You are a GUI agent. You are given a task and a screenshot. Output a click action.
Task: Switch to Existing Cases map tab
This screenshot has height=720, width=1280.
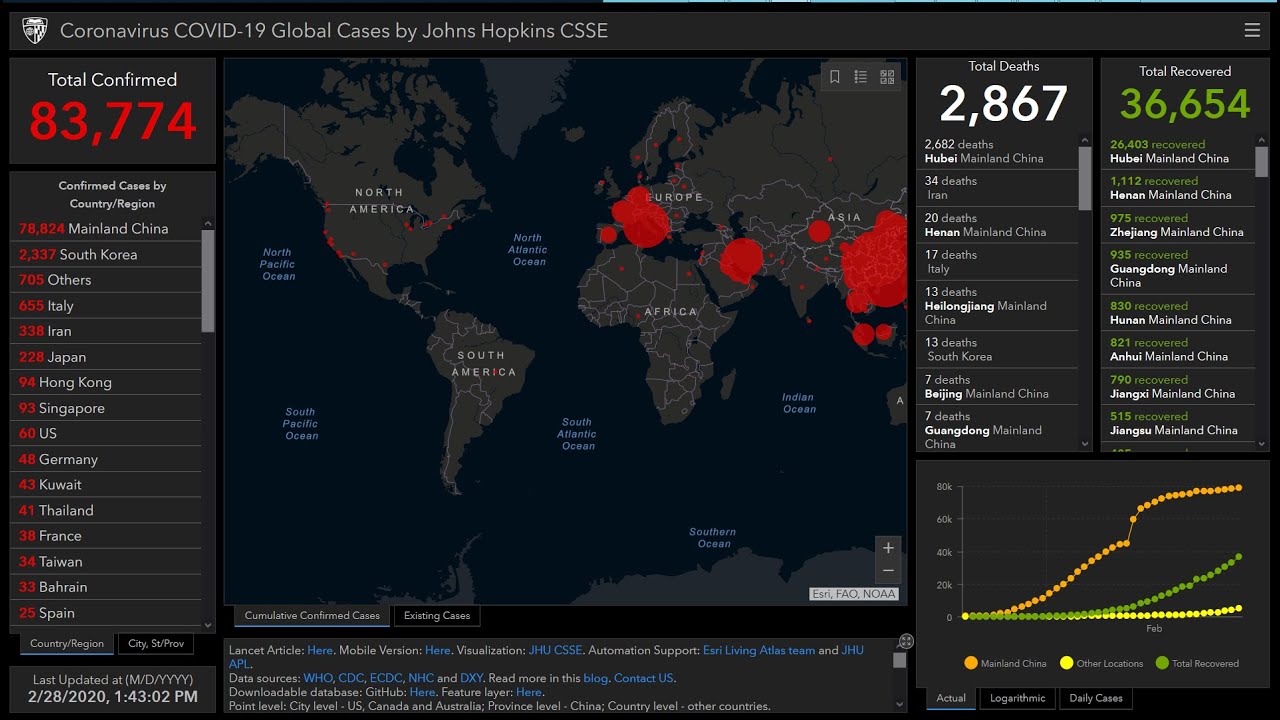coord(437,615)
